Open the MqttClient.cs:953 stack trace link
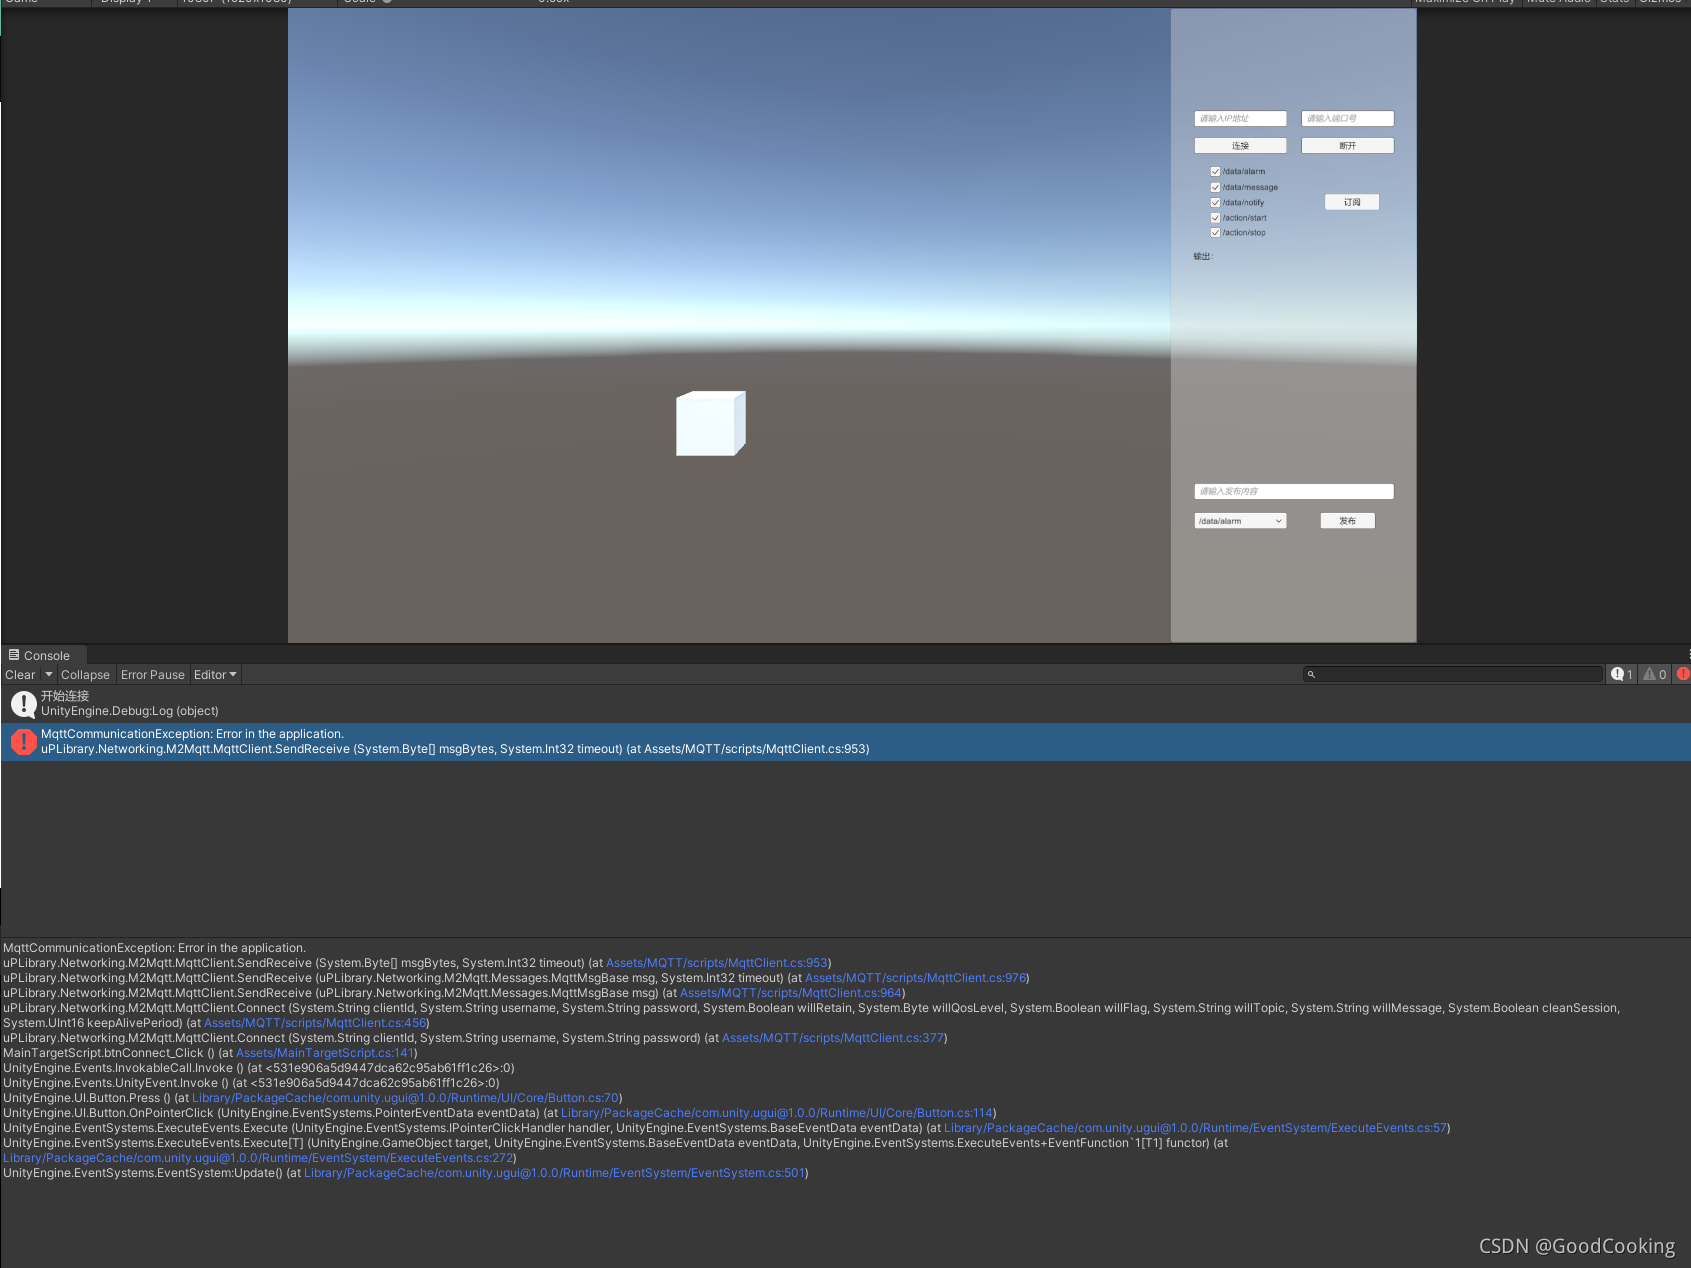This screenshot has width=1691, height=1268. [x=717, y=963]
